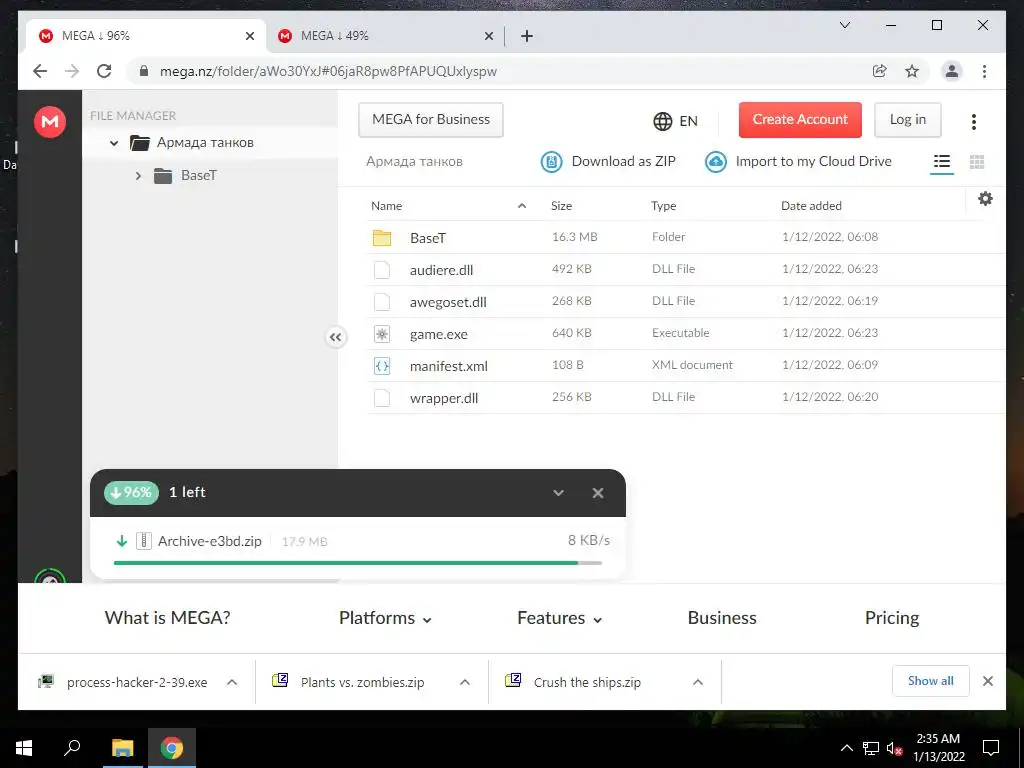Open Chrome's three-dot menu
Image resolution: width=1024 pixels, height=768 pixels.
click(984, 71)
